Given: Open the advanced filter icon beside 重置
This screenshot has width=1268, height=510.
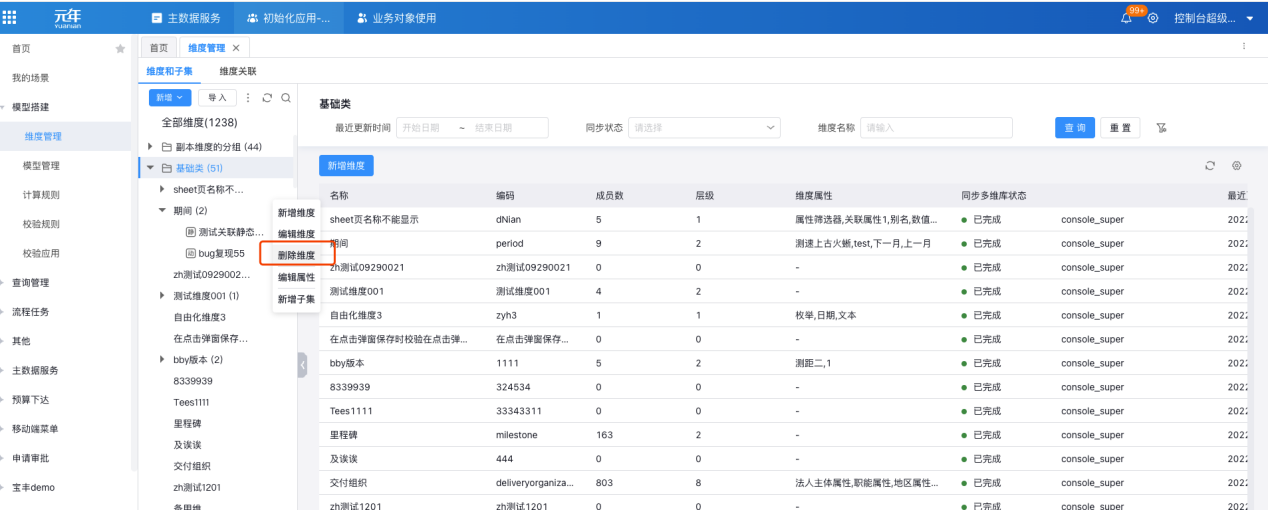Looking at the screenshot, I should point(1161,128).
